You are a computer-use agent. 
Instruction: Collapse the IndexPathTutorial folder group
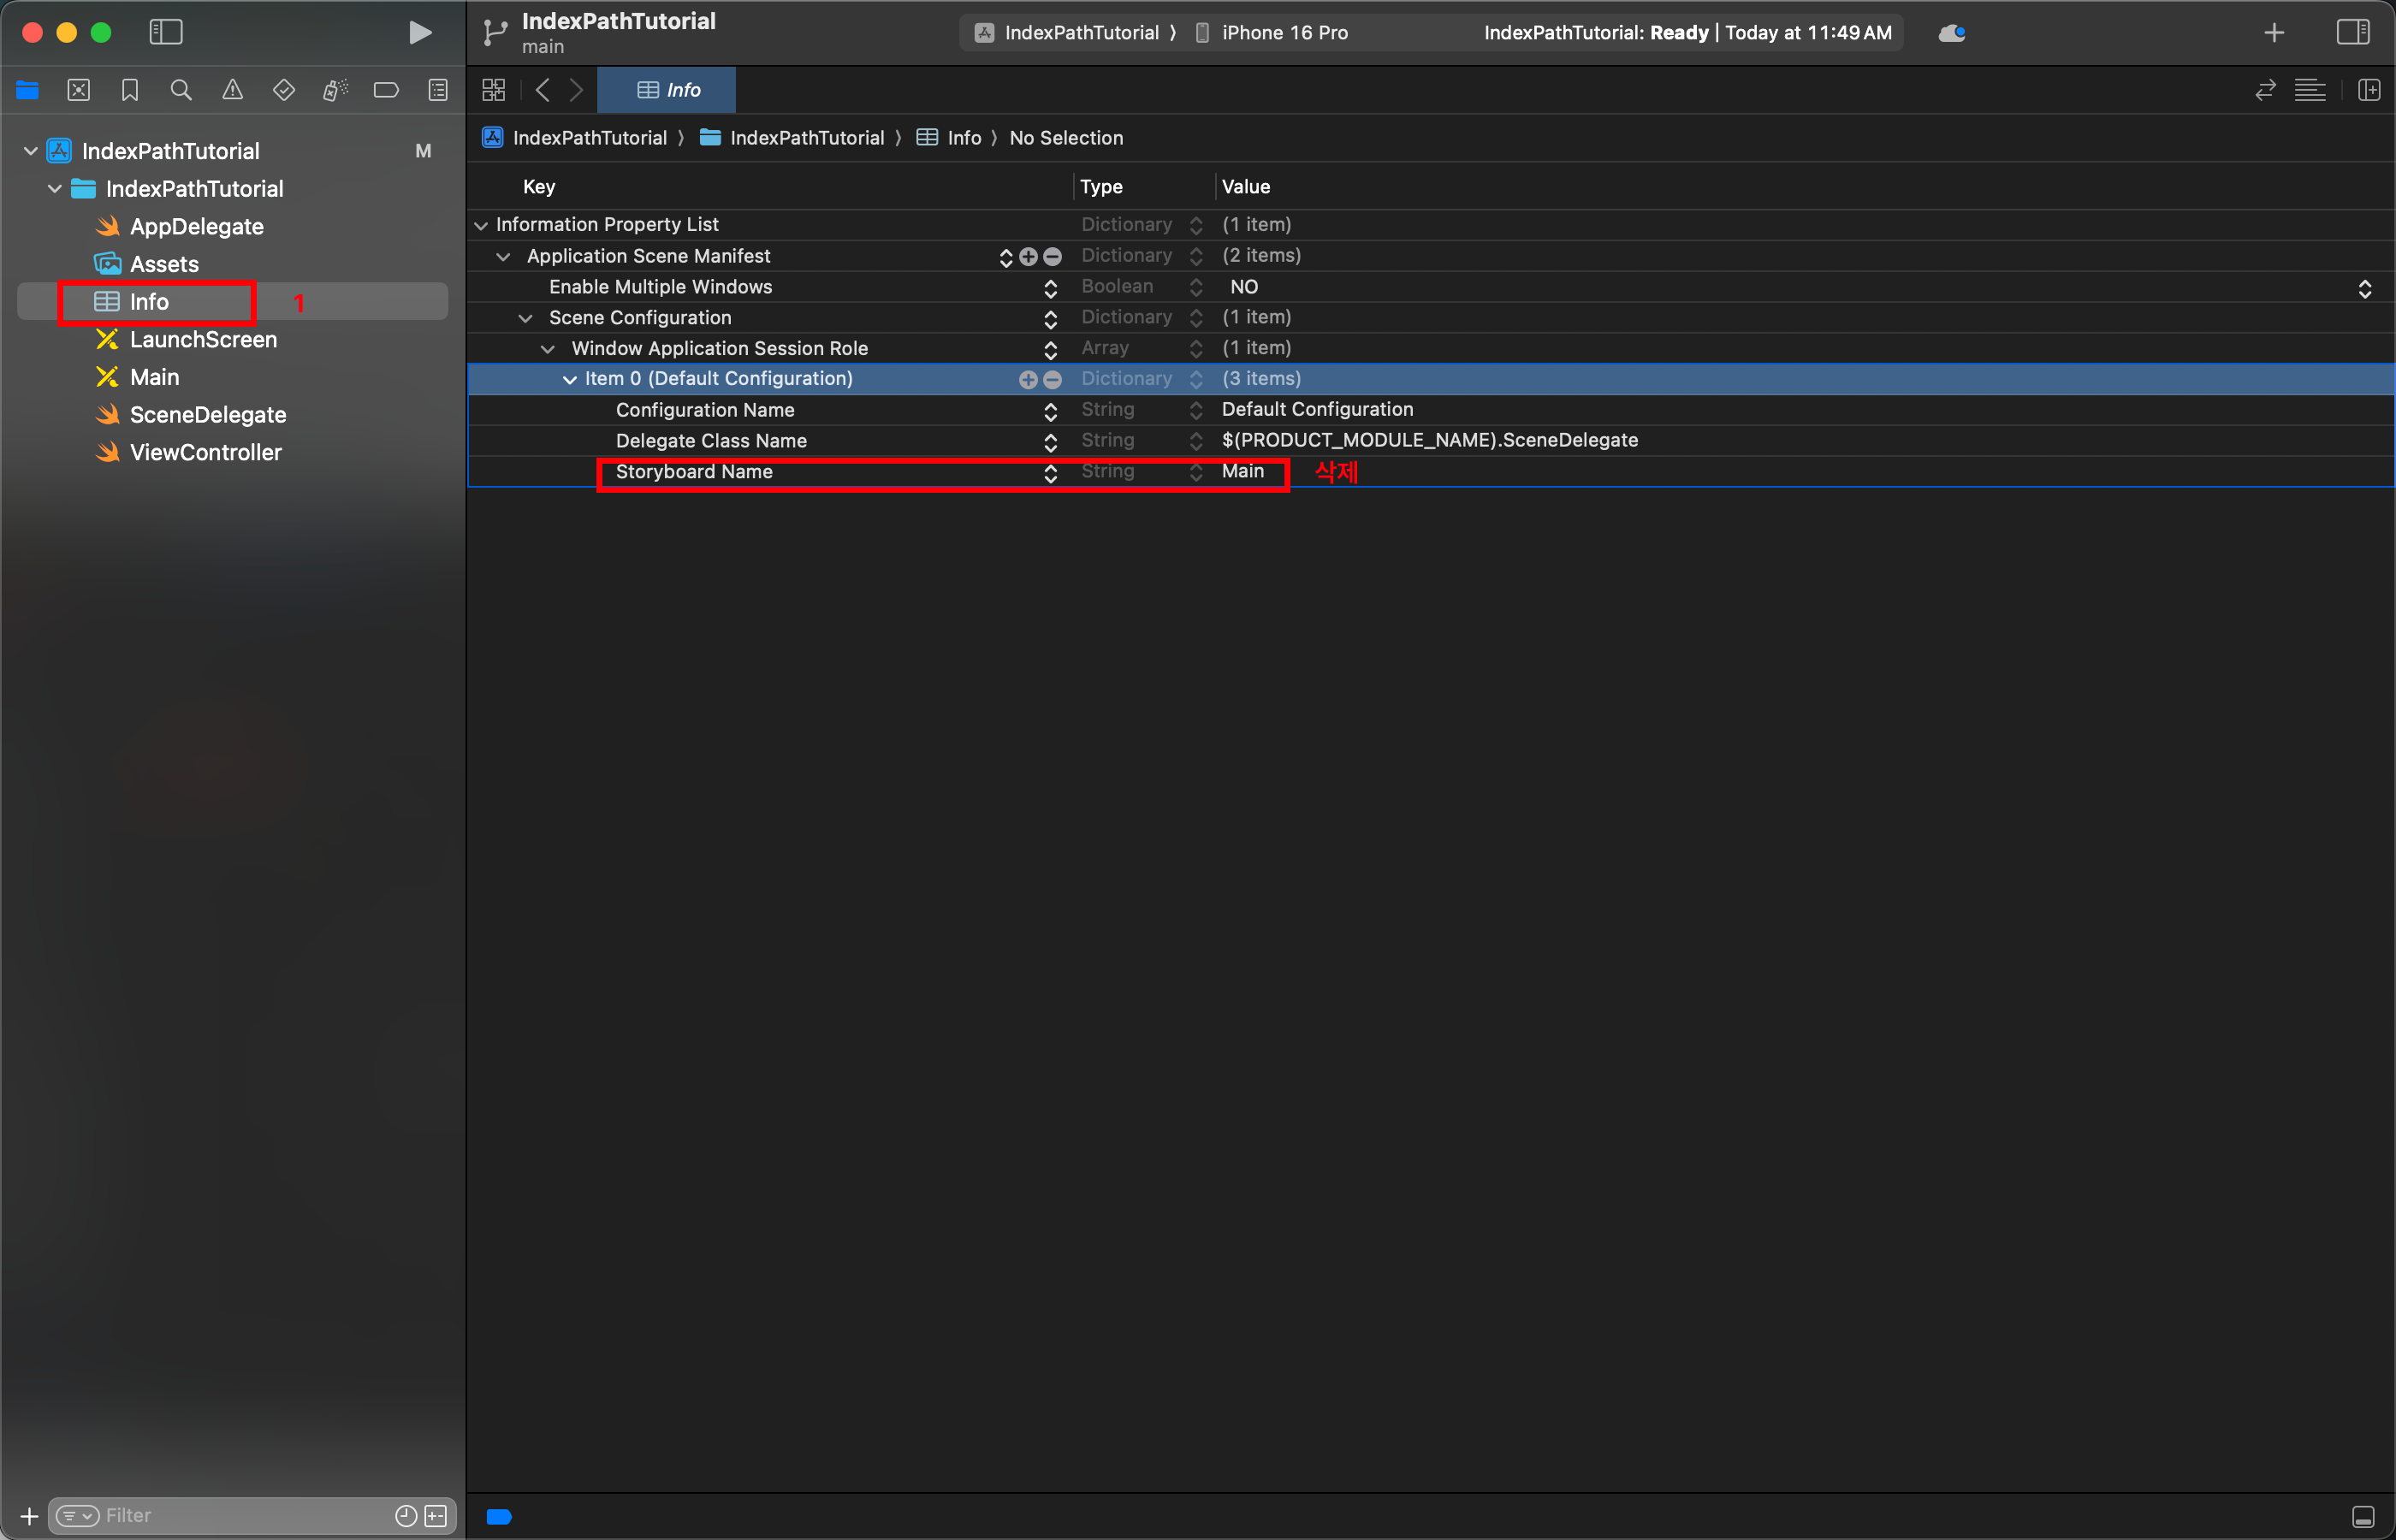click(x=55, y=189)
